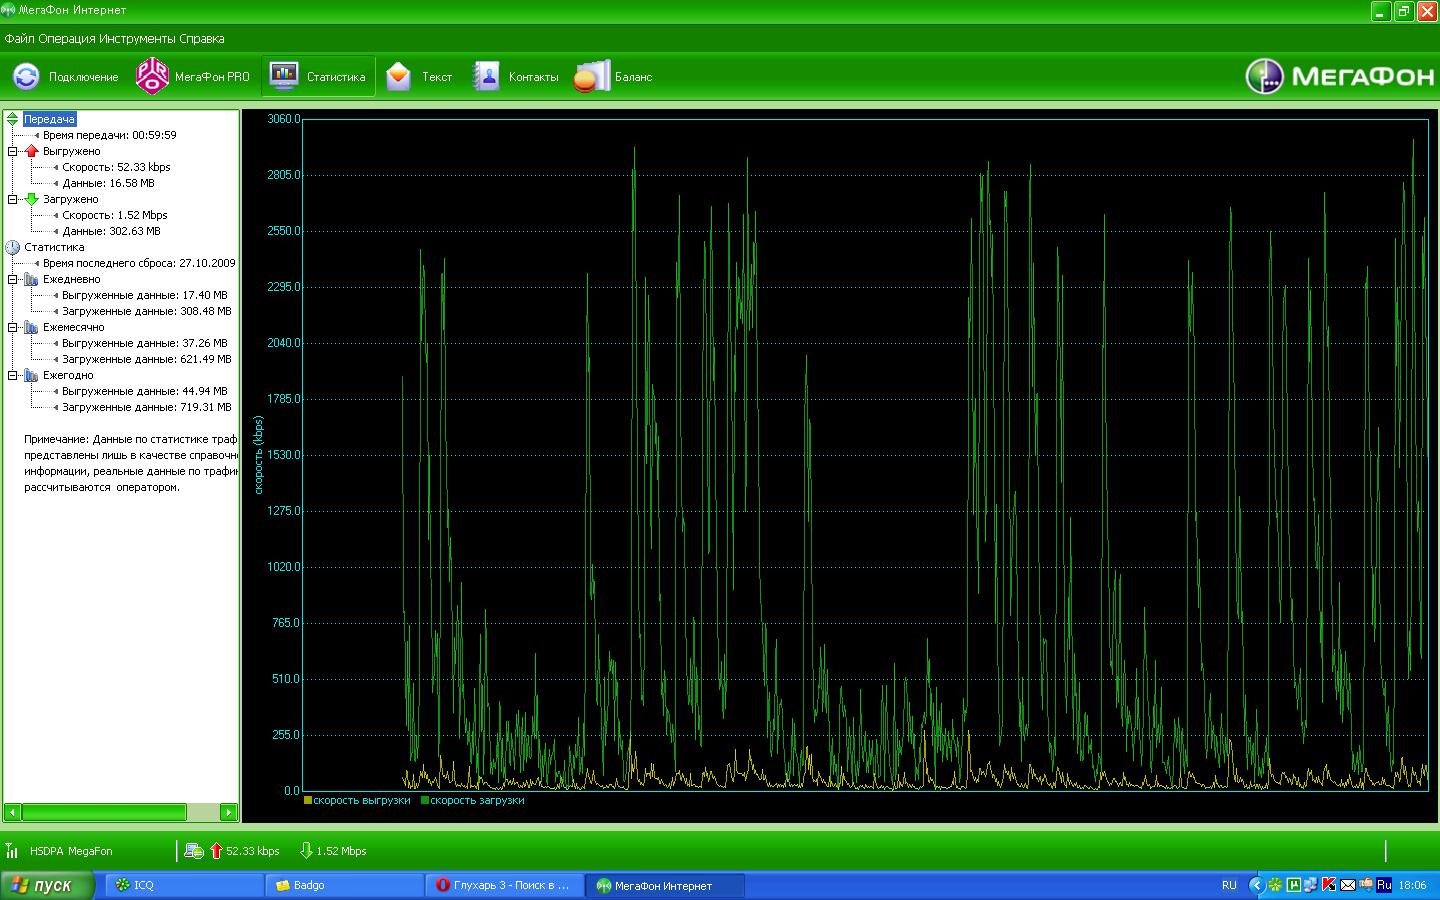Collapse the Ежедневно statistics node

(x=13, y=279)
